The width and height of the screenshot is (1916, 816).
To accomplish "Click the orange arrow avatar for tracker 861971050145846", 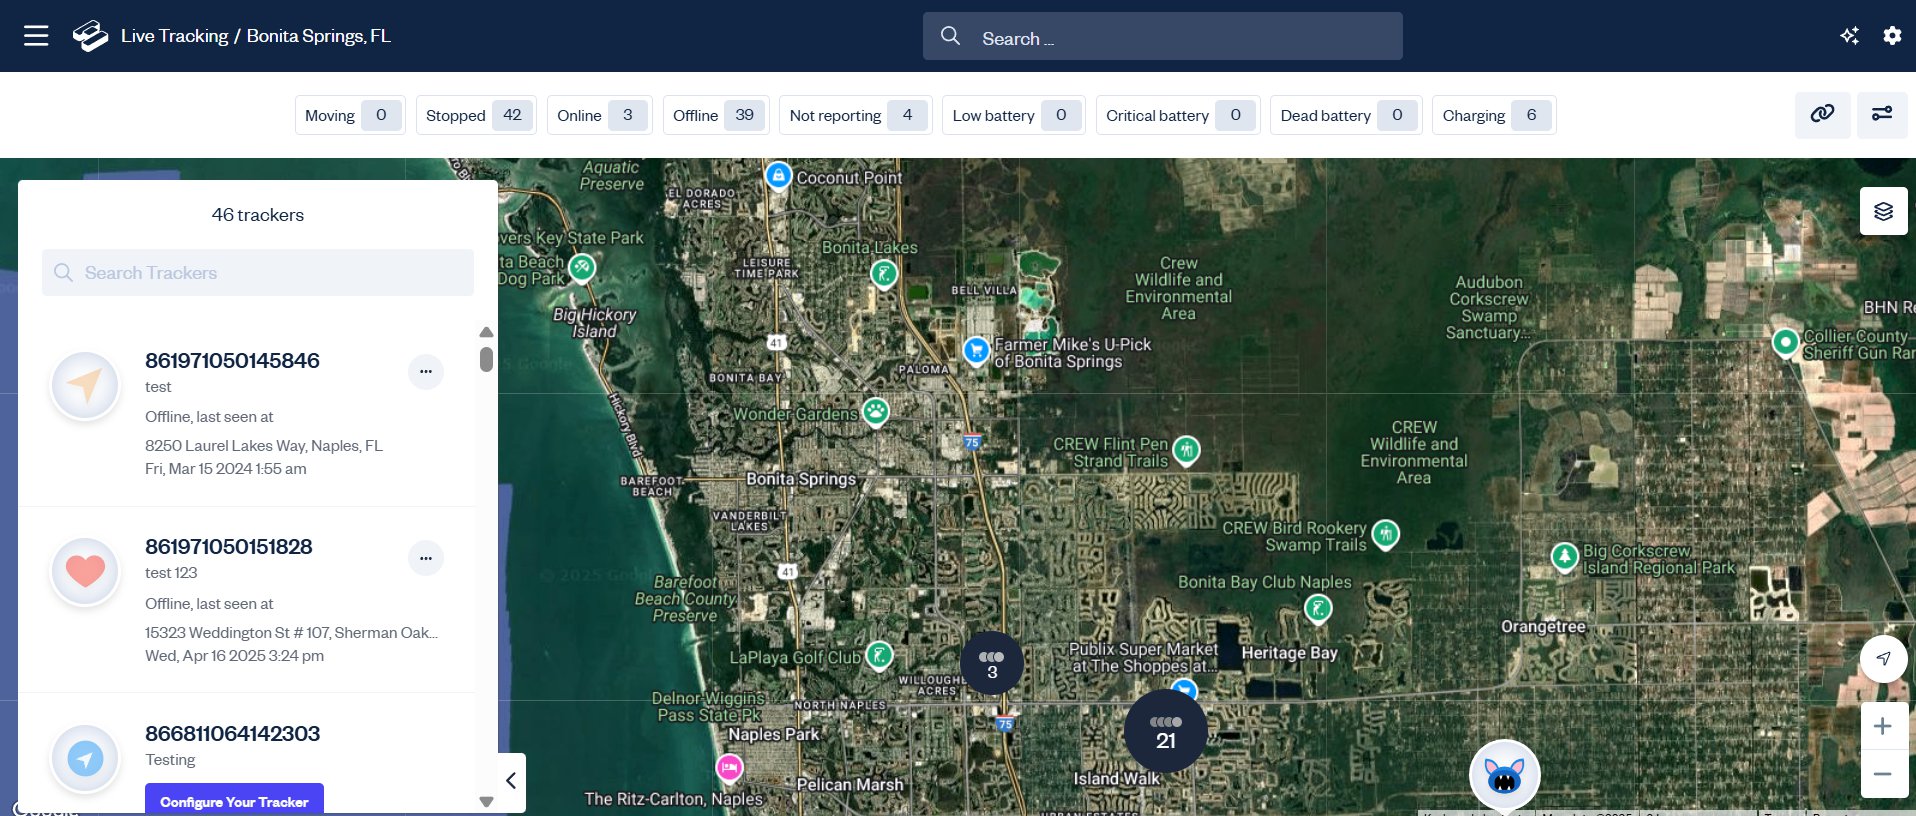I will [85, 386].
